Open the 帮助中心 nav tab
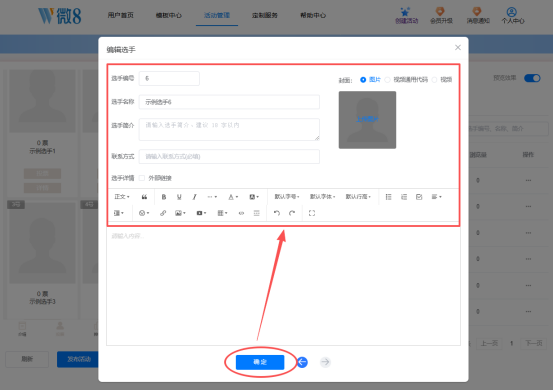553x390 pixels. [x=313, y=15]
